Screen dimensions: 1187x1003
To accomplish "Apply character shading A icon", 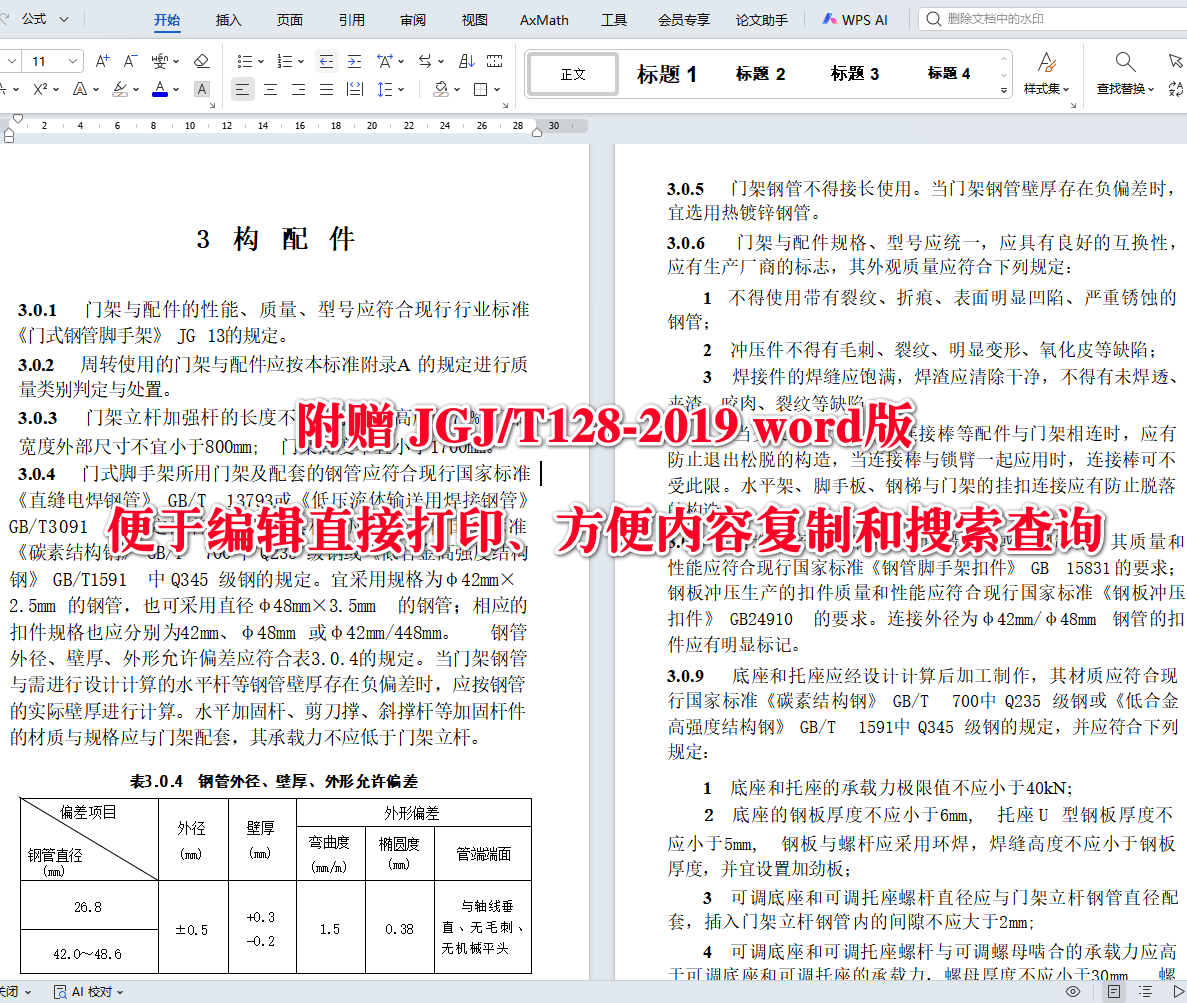I will point(201,89).
